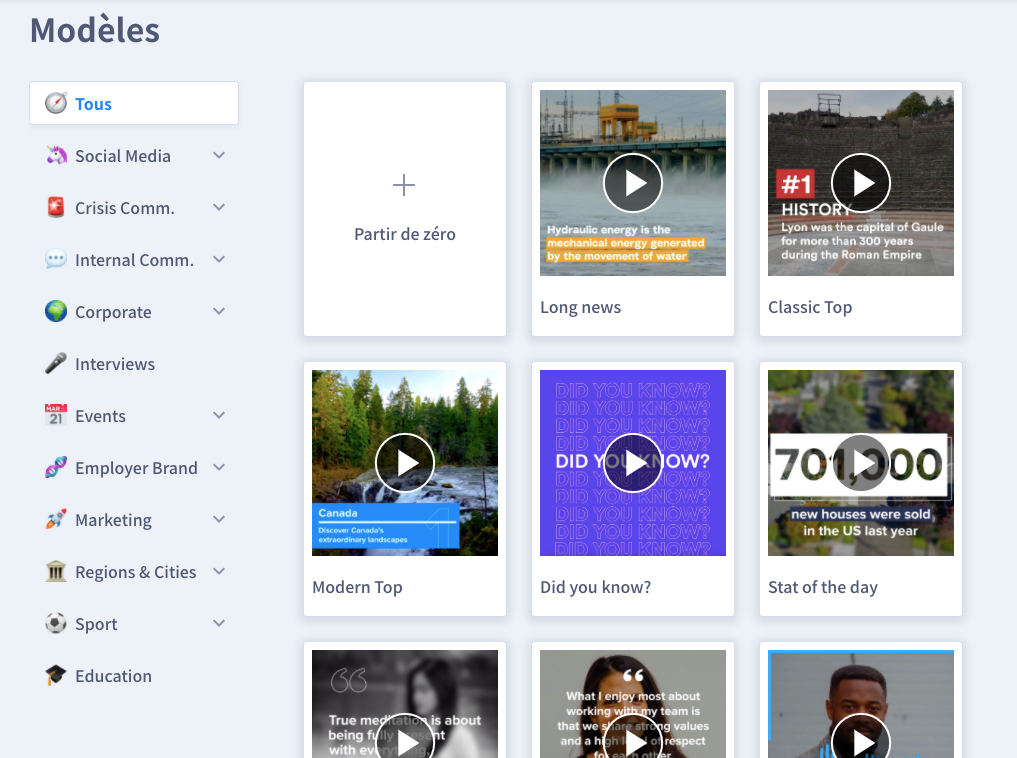Open the Education category label
Screen dimensions: 1017x758
[114, 676]
